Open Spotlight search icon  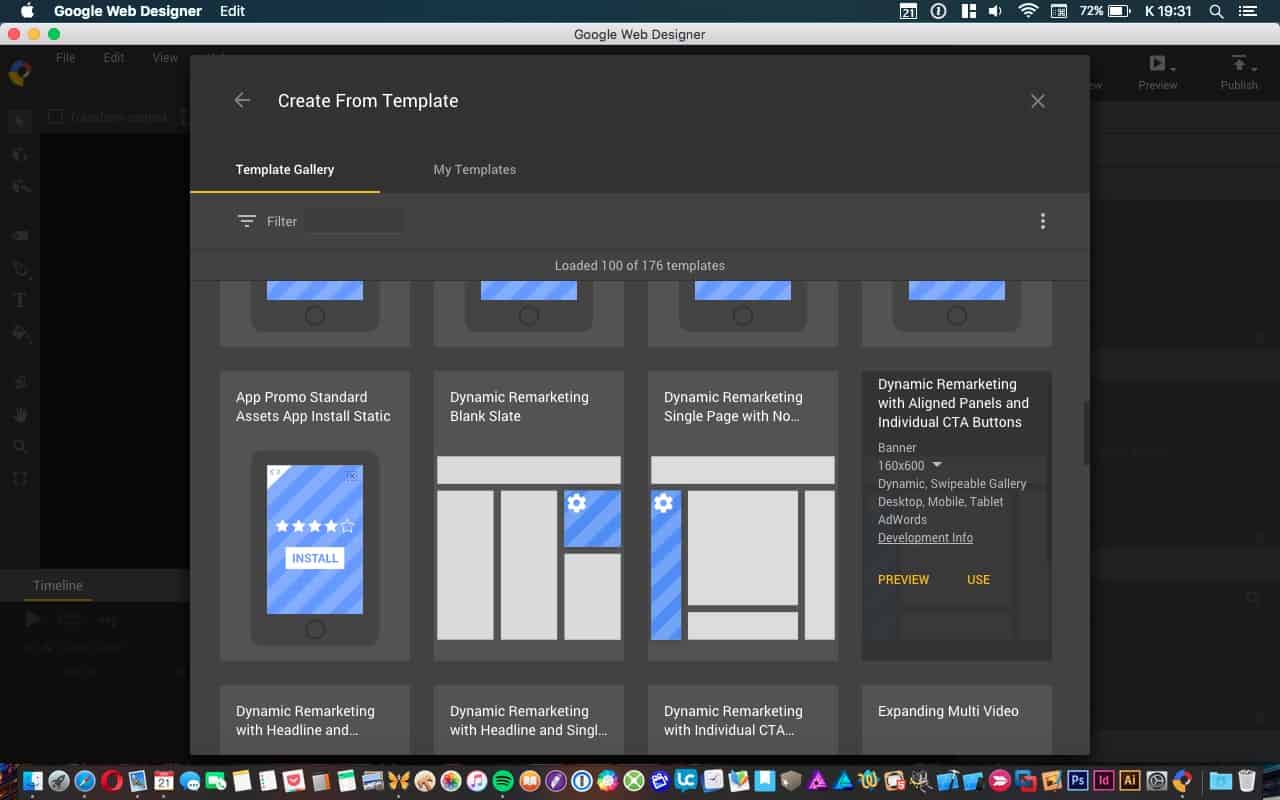[x=1216, y=11]
